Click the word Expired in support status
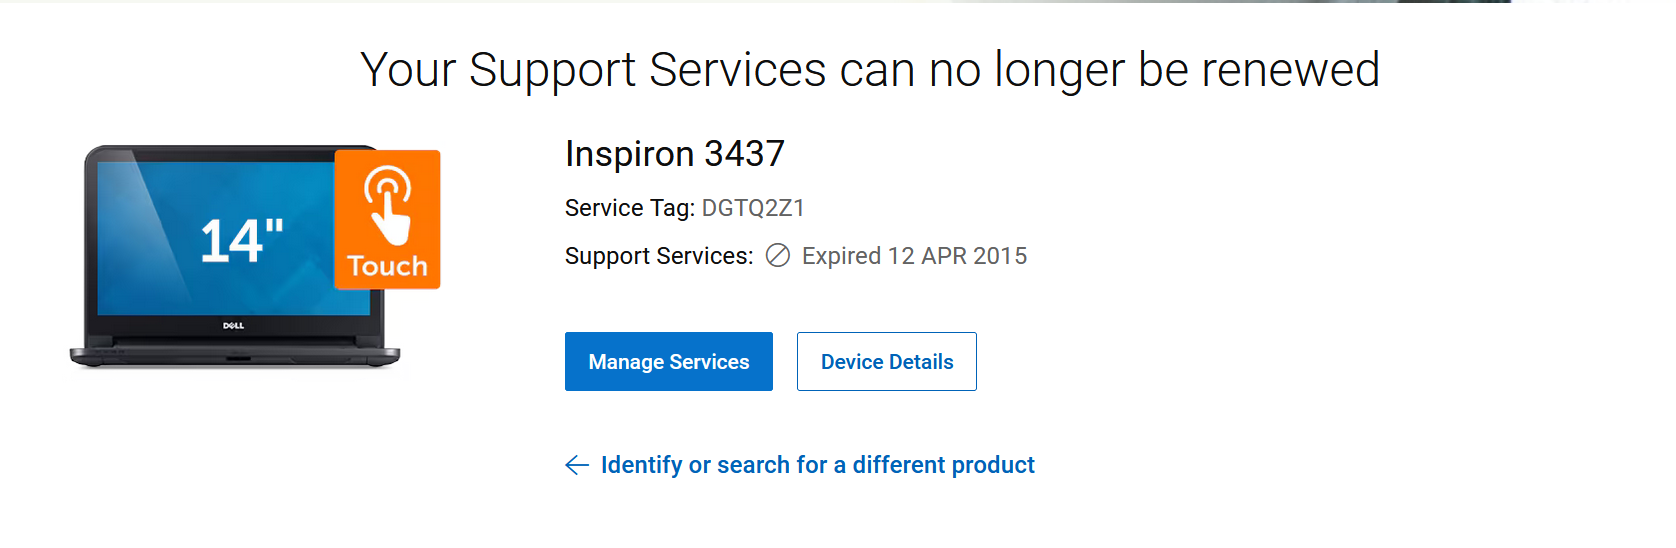1676x548 pixels. click(841, 256)
